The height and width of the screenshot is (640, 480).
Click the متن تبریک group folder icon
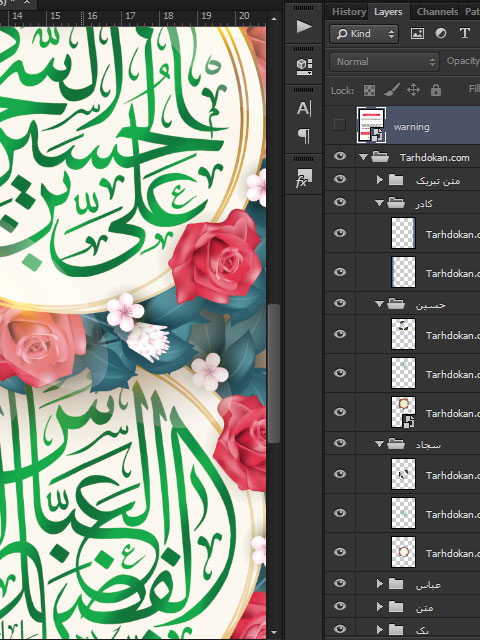[396, 180]
